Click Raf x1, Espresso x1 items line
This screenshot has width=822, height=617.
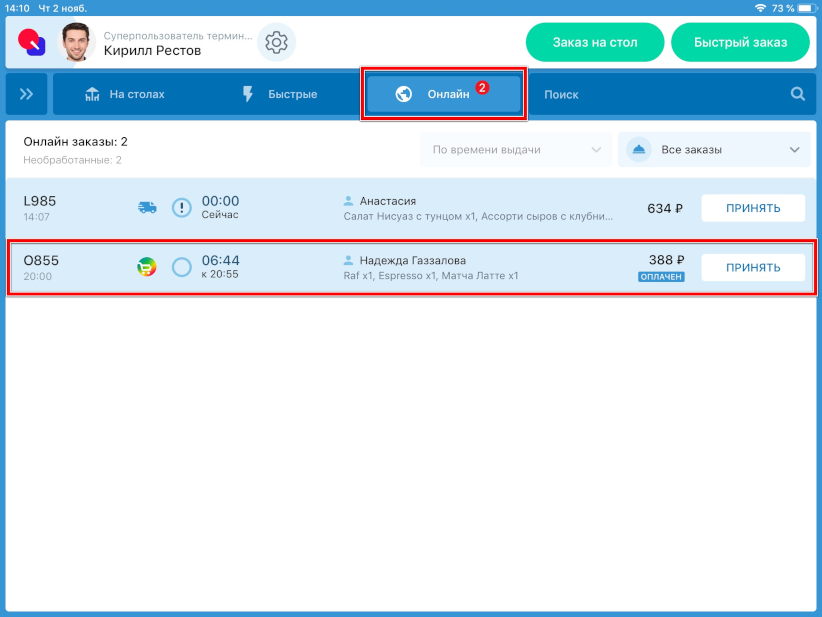tap(431, 276)
